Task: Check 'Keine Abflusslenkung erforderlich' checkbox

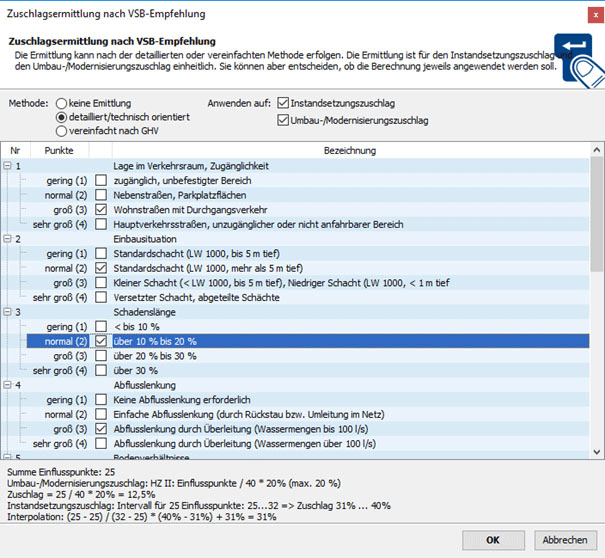Action: [101, 399]
